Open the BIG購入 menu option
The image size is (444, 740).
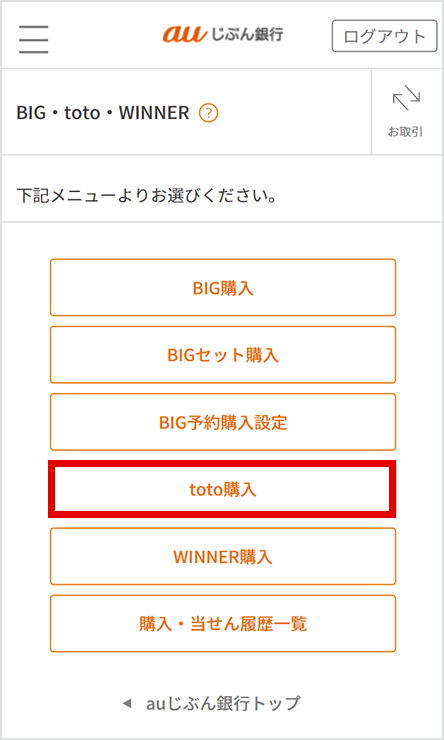(223, 287)
